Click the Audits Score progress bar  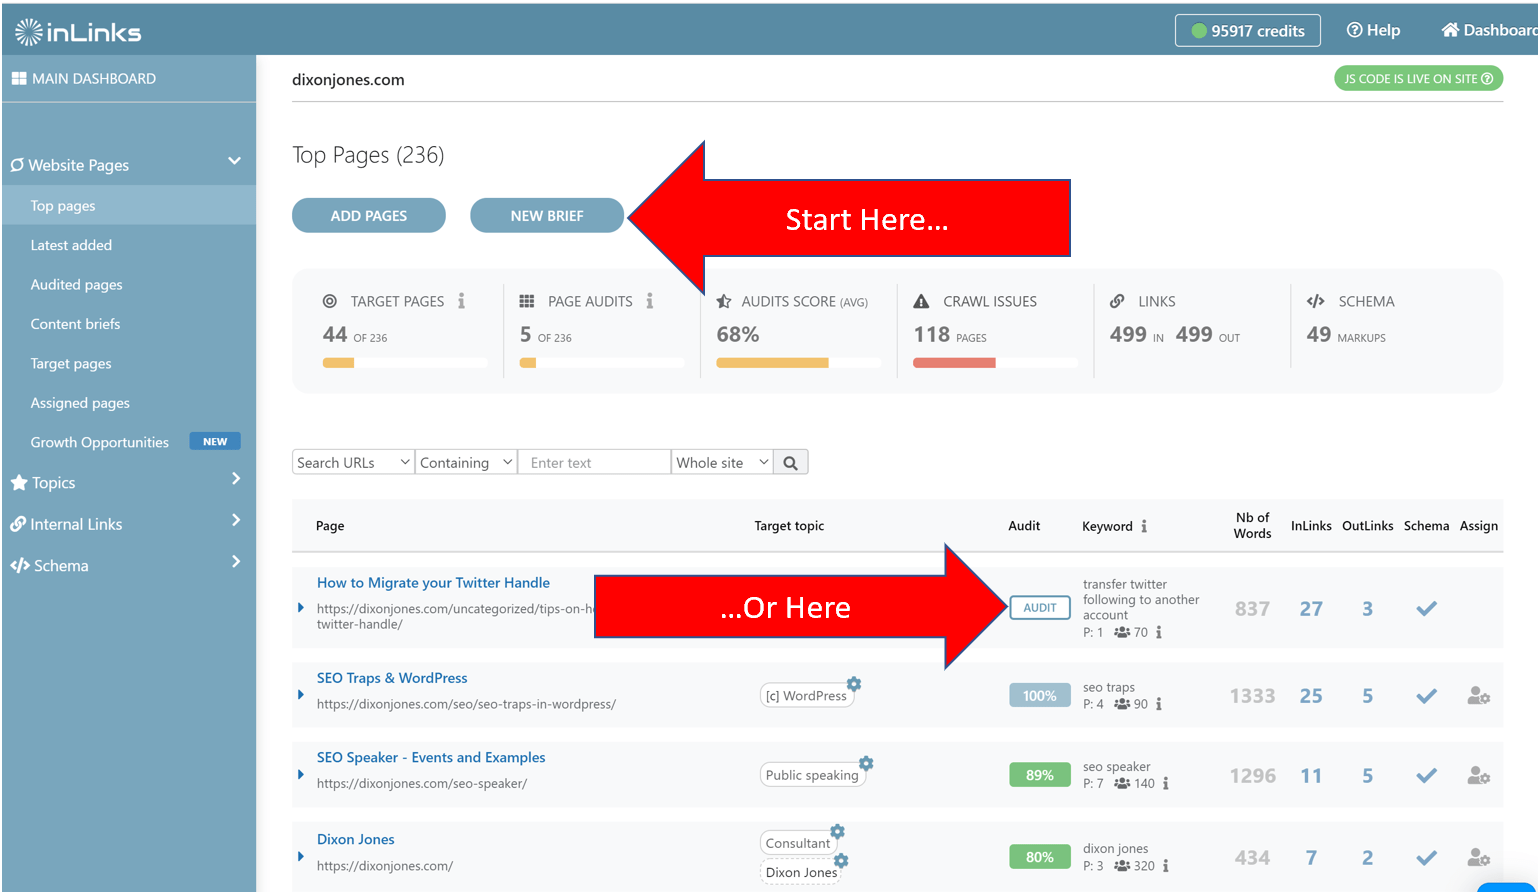click(x=798, y=363)
